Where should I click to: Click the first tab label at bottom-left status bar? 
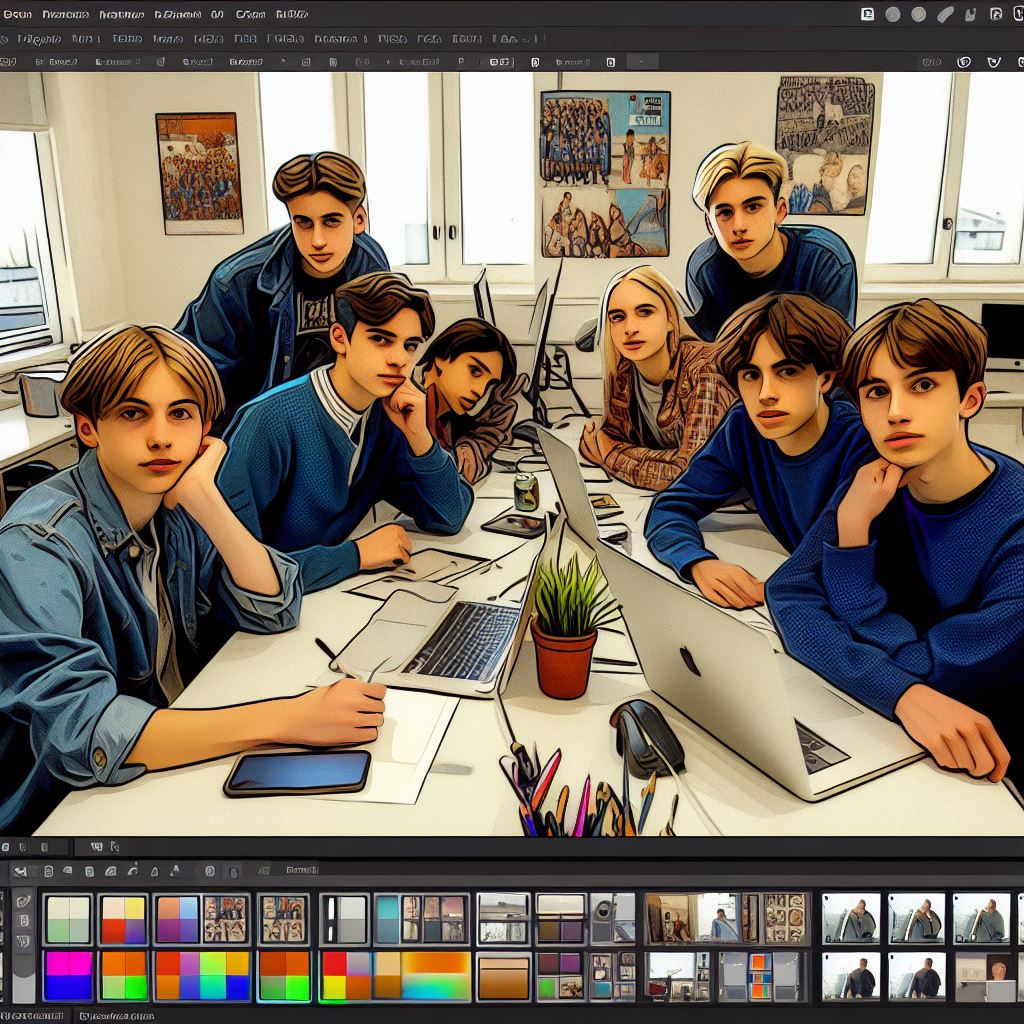tap(33, 1016)
